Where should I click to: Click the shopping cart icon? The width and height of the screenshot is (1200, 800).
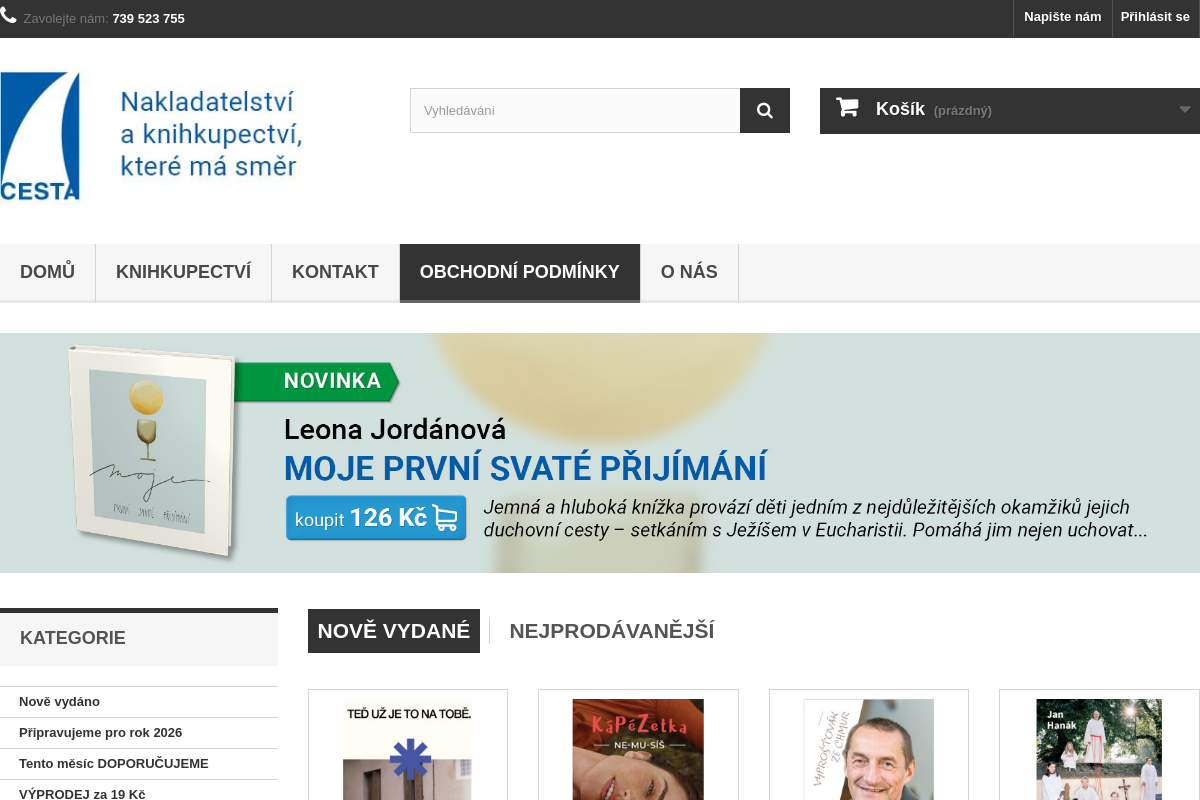(847, 108)
